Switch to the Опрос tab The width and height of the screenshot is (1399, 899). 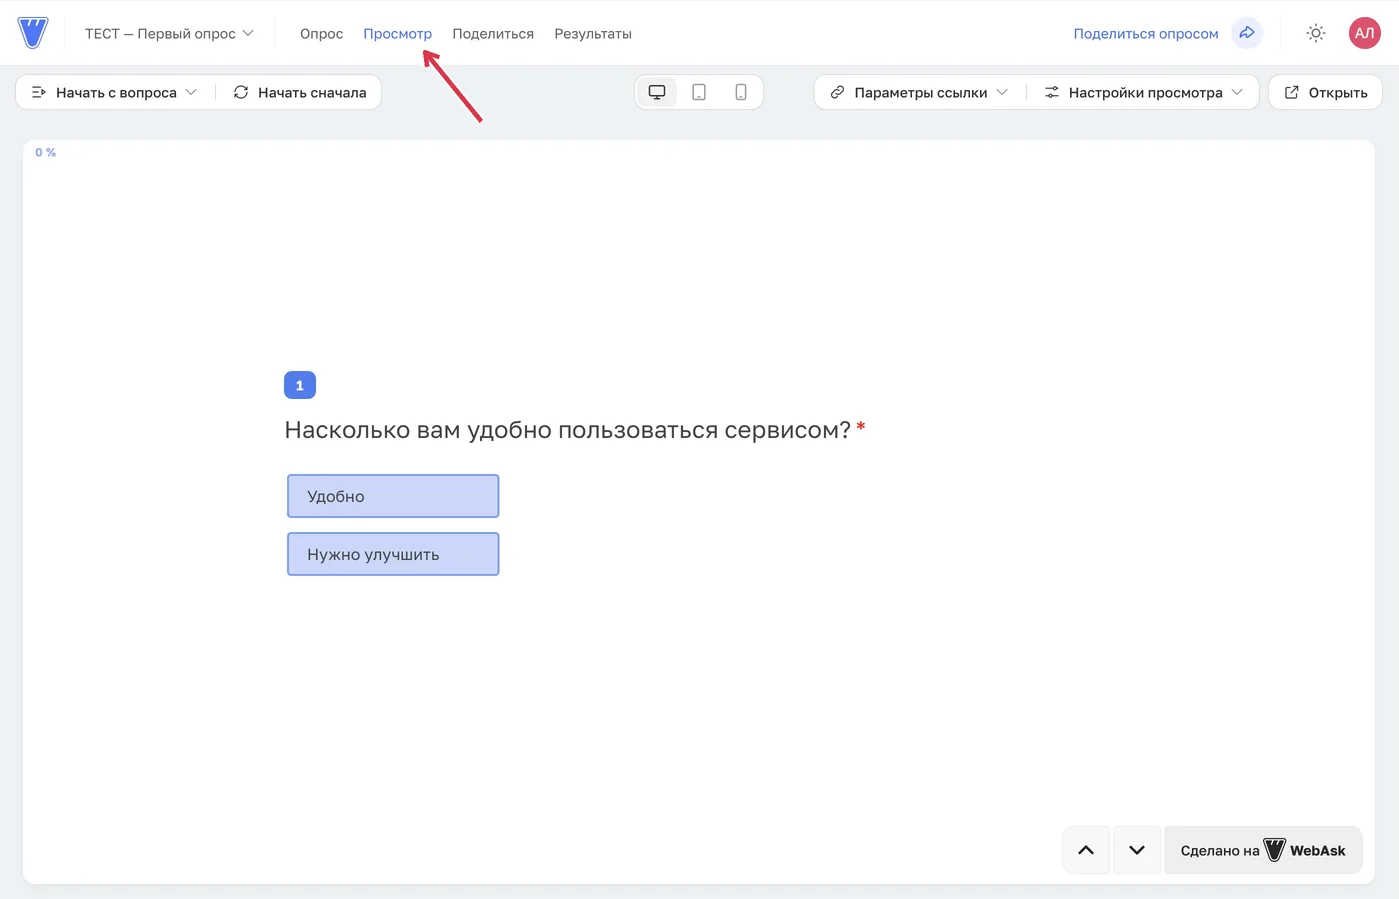321,33
